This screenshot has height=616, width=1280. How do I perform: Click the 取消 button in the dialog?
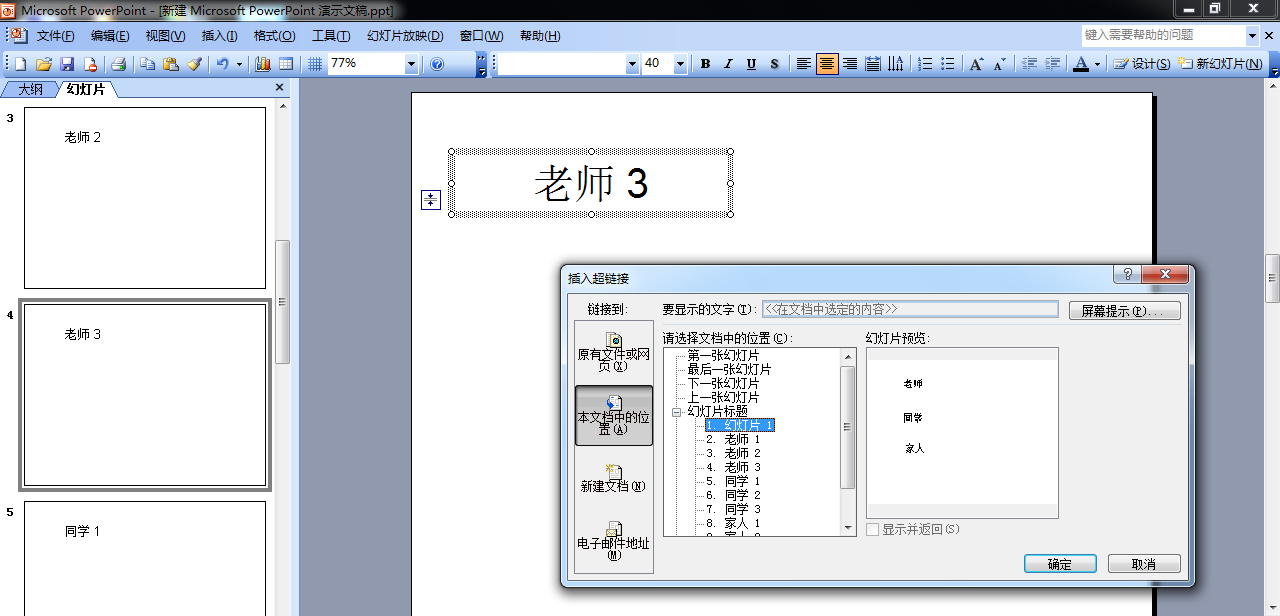coord(1144,564)
